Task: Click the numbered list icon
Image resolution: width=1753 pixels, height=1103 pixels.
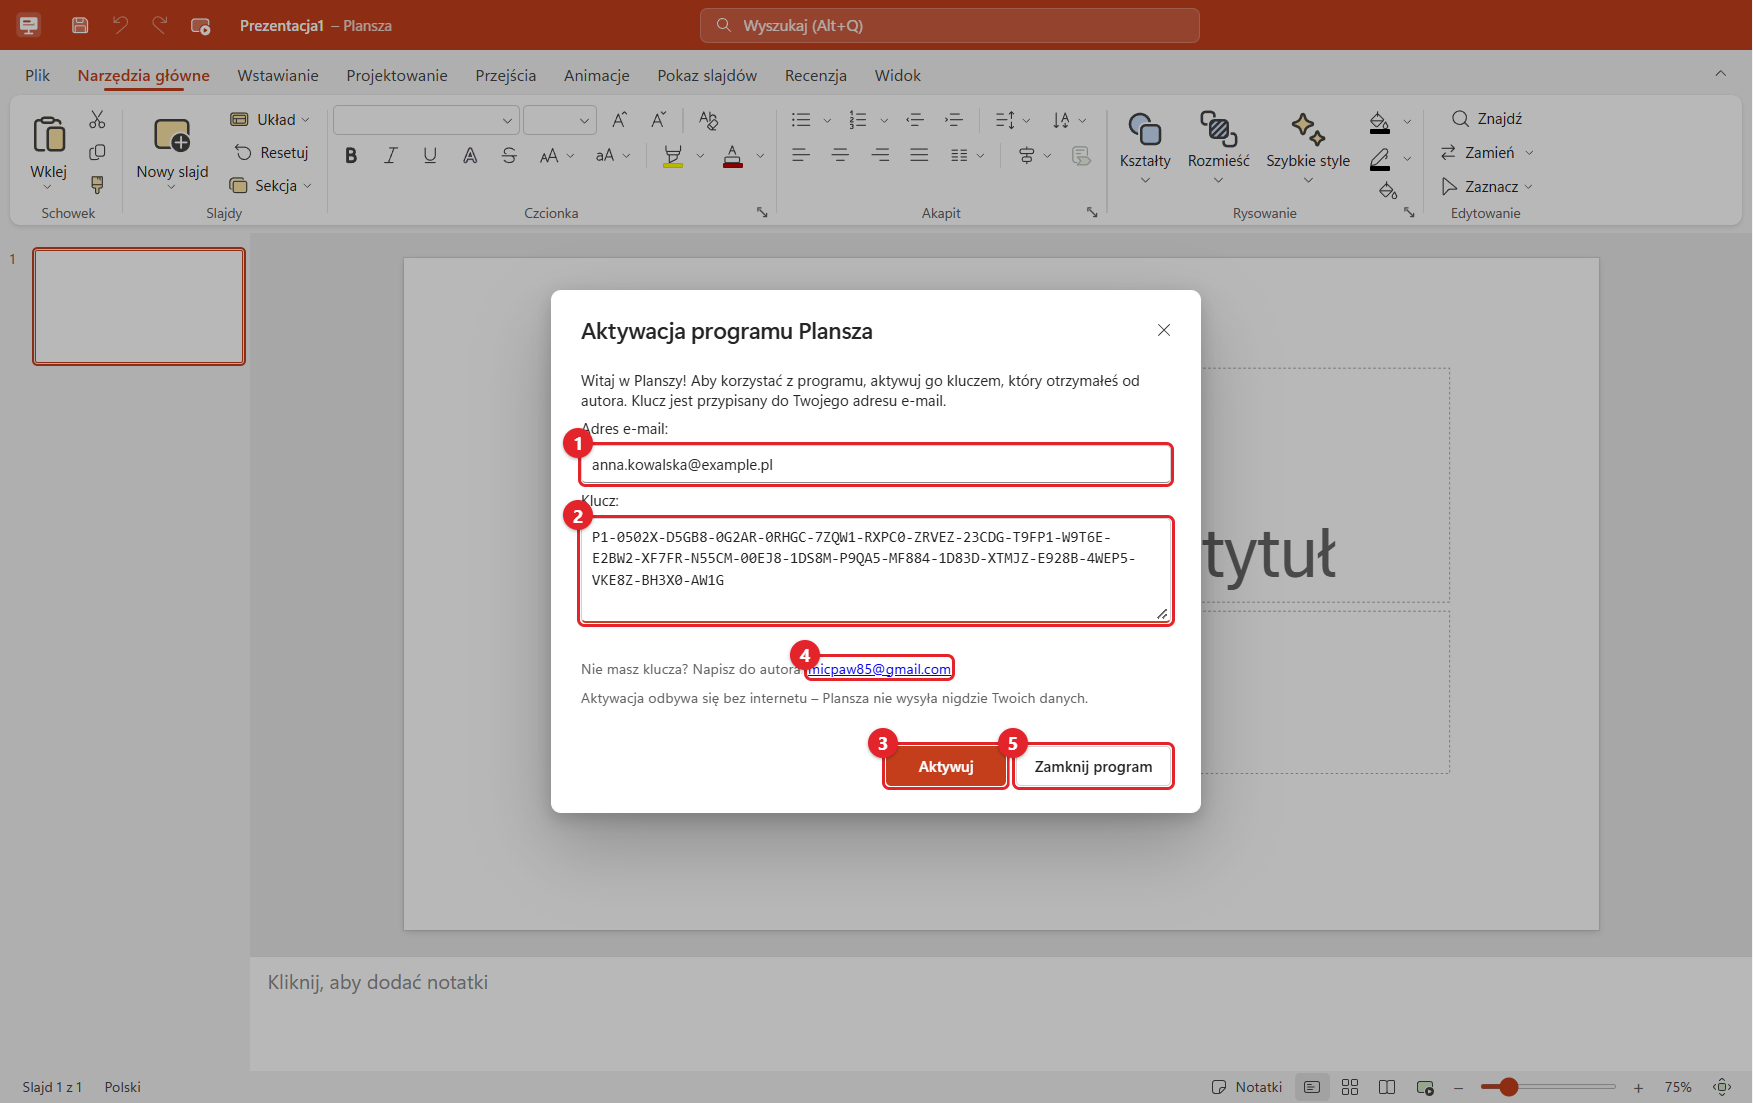Action: tap(858, 120)
